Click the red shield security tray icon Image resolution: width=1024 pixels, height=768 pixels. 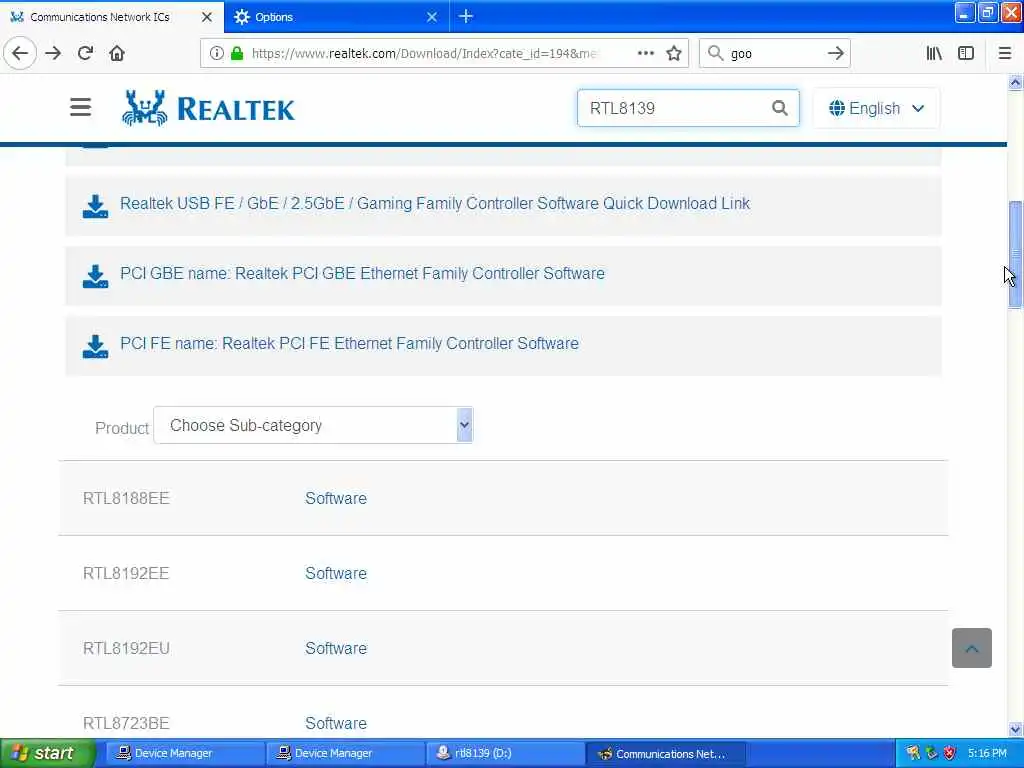pos(949,753)
